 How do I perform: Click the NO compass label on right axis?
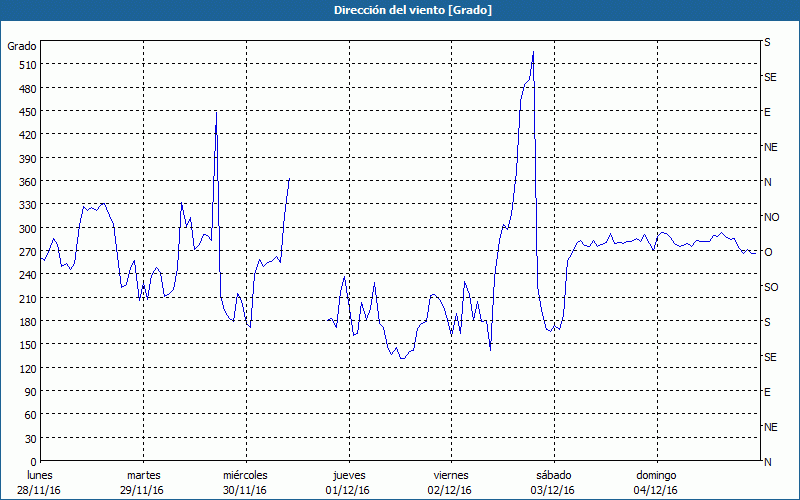pos(771,217)
